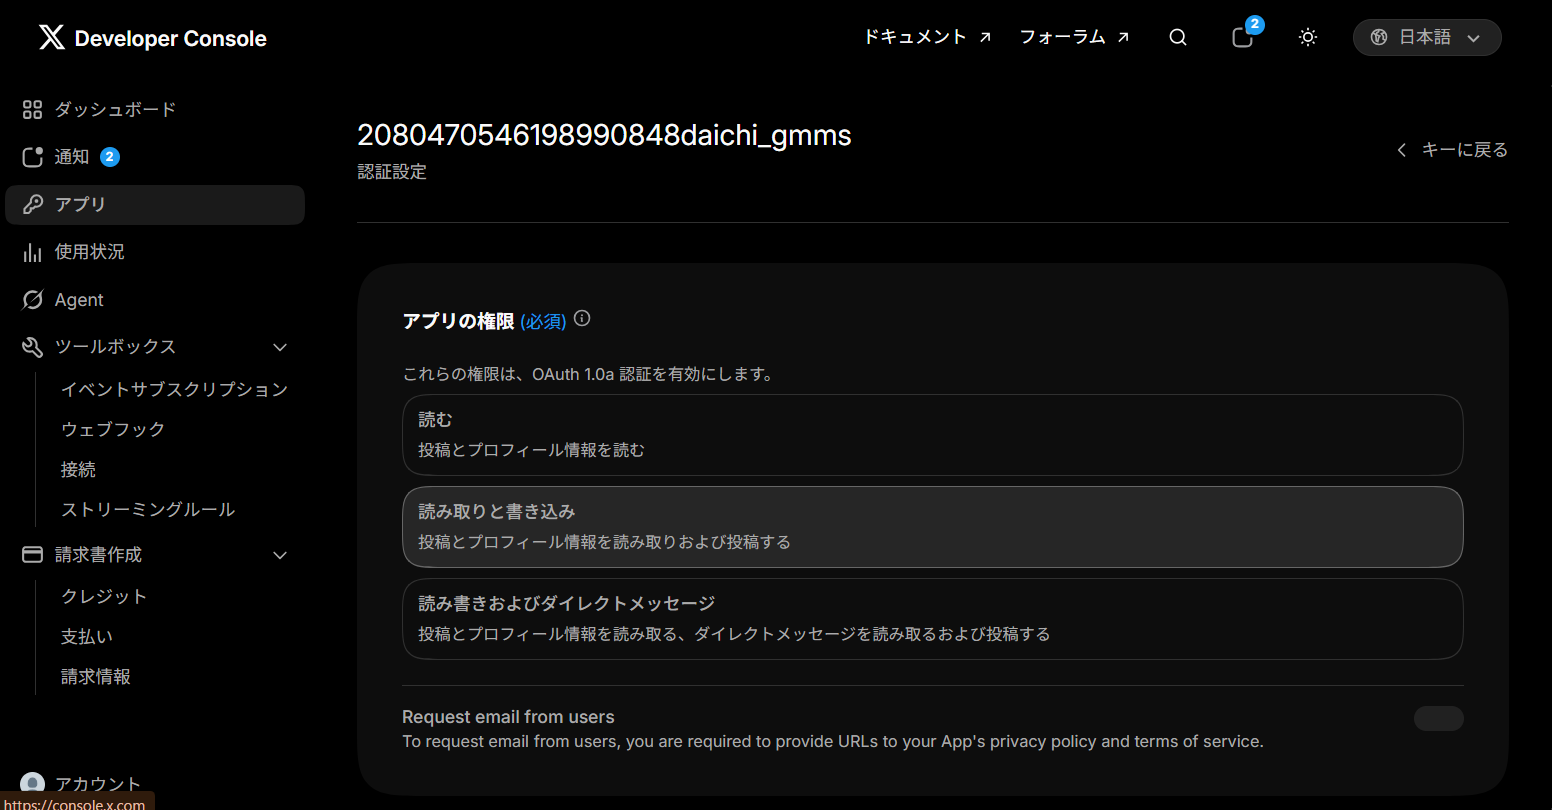Click the dashboard grid icon in sidebar

pos(33,109)
